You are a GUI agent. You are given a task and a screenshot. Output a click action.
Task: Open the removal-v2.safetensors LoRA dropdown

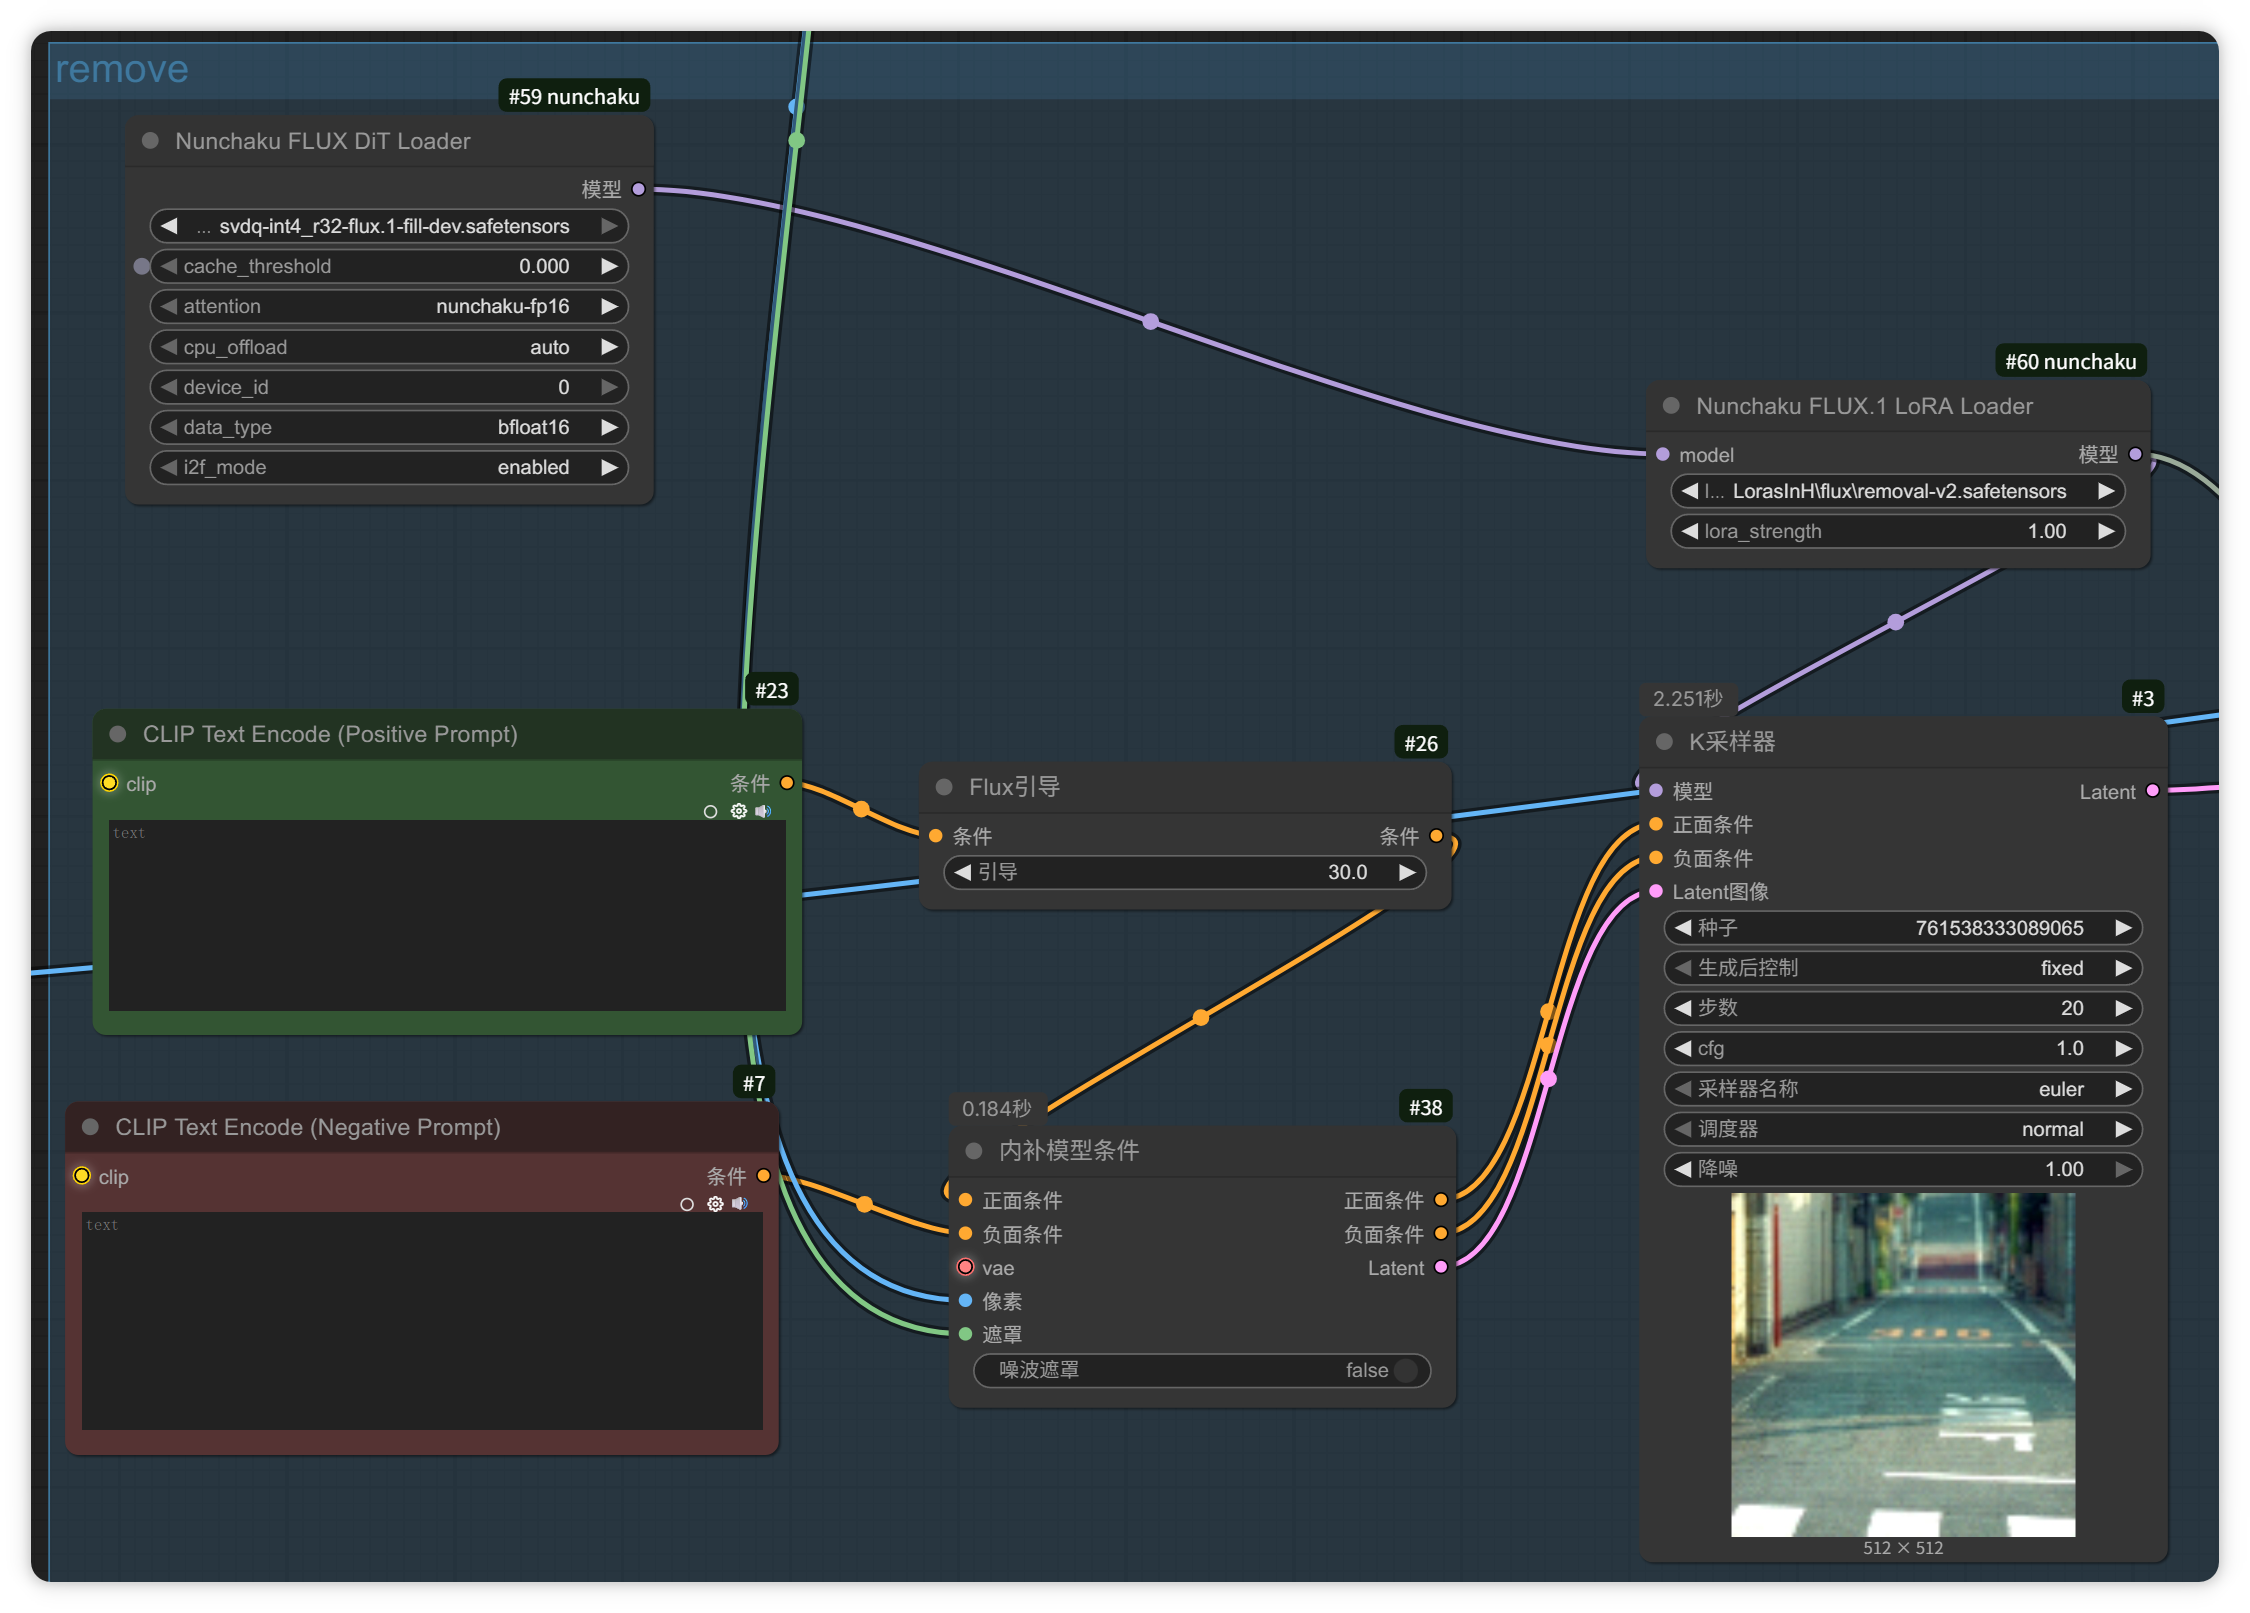[x=1898, y=491]
